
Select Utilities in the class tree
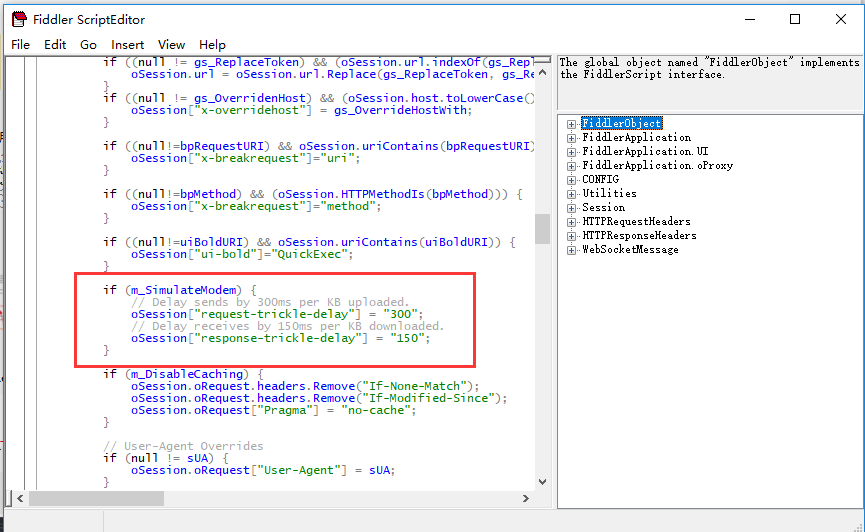[x=610, y=194]
